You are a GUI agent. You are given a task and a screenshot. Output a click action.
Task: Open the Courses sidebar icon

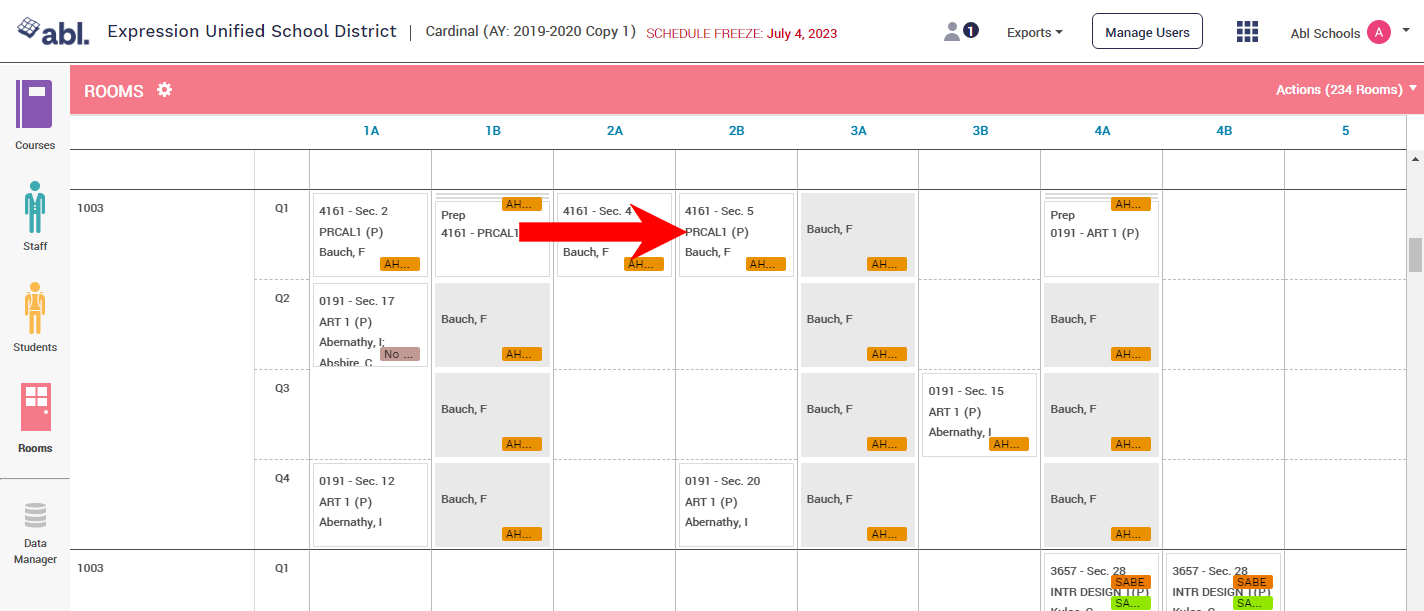[x=35, y=105]
